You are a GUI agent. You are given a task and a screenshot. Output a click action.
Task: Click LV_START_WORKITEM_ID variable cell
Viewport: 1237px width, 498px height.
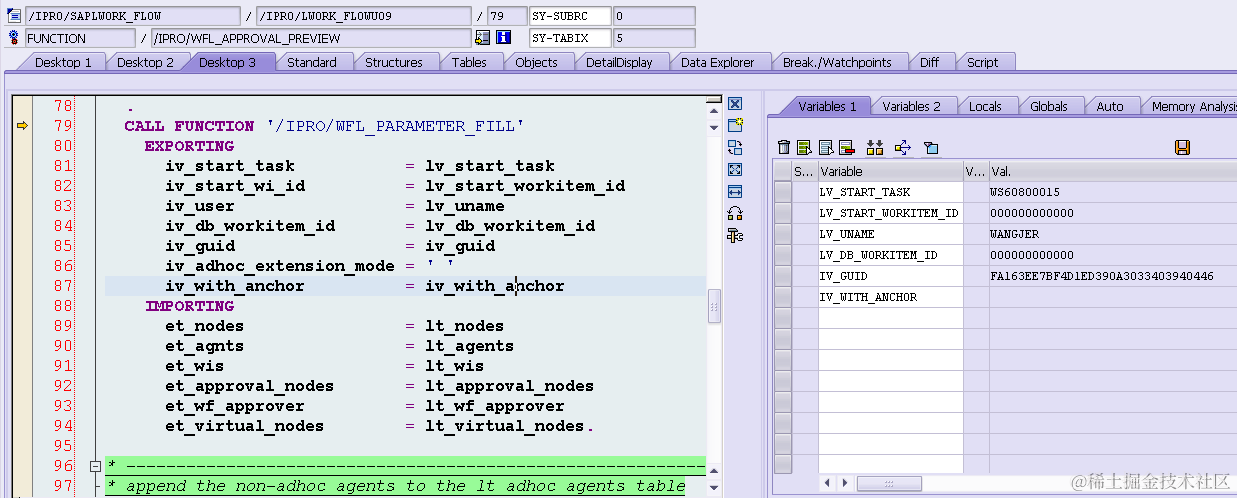(x=890, y=213)
